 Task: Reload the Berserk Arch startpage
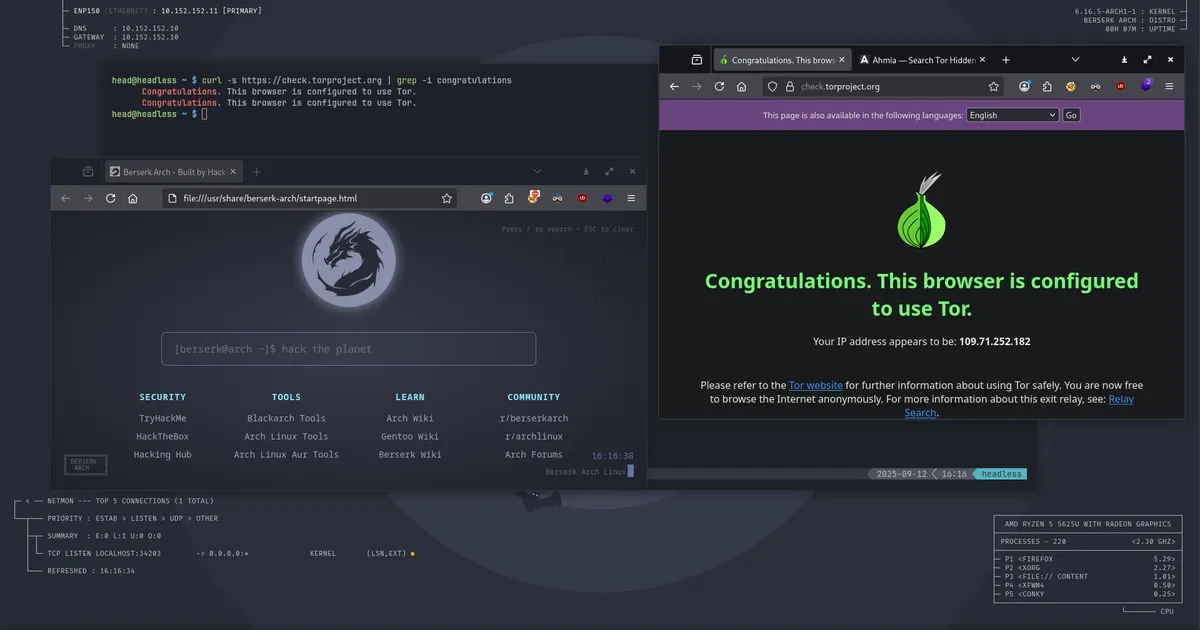tap(111, 199)
